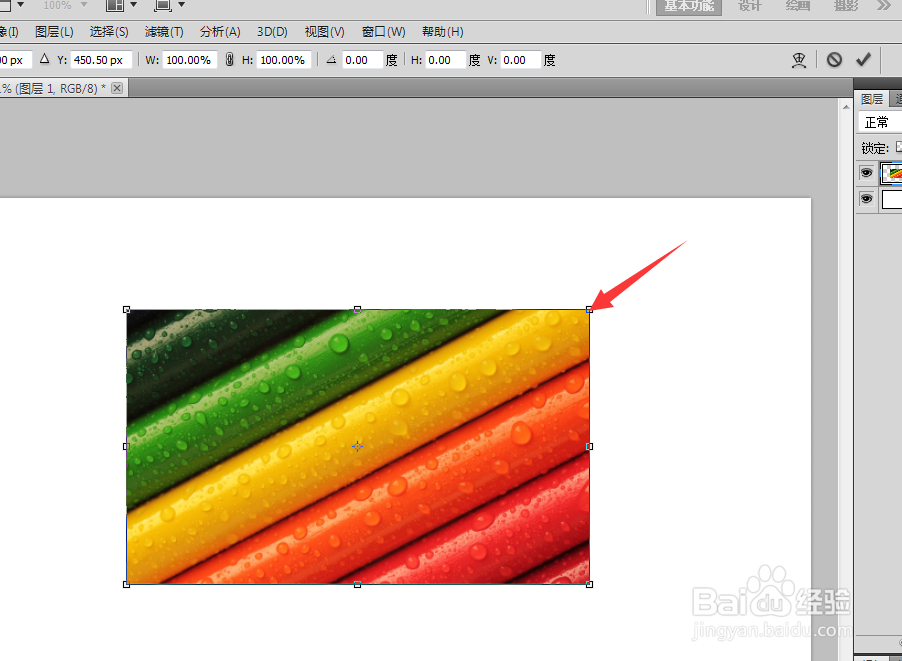Open the Screen Mode dropdown arrow
This screenshot has height=661, width=902.
point(182,5)
